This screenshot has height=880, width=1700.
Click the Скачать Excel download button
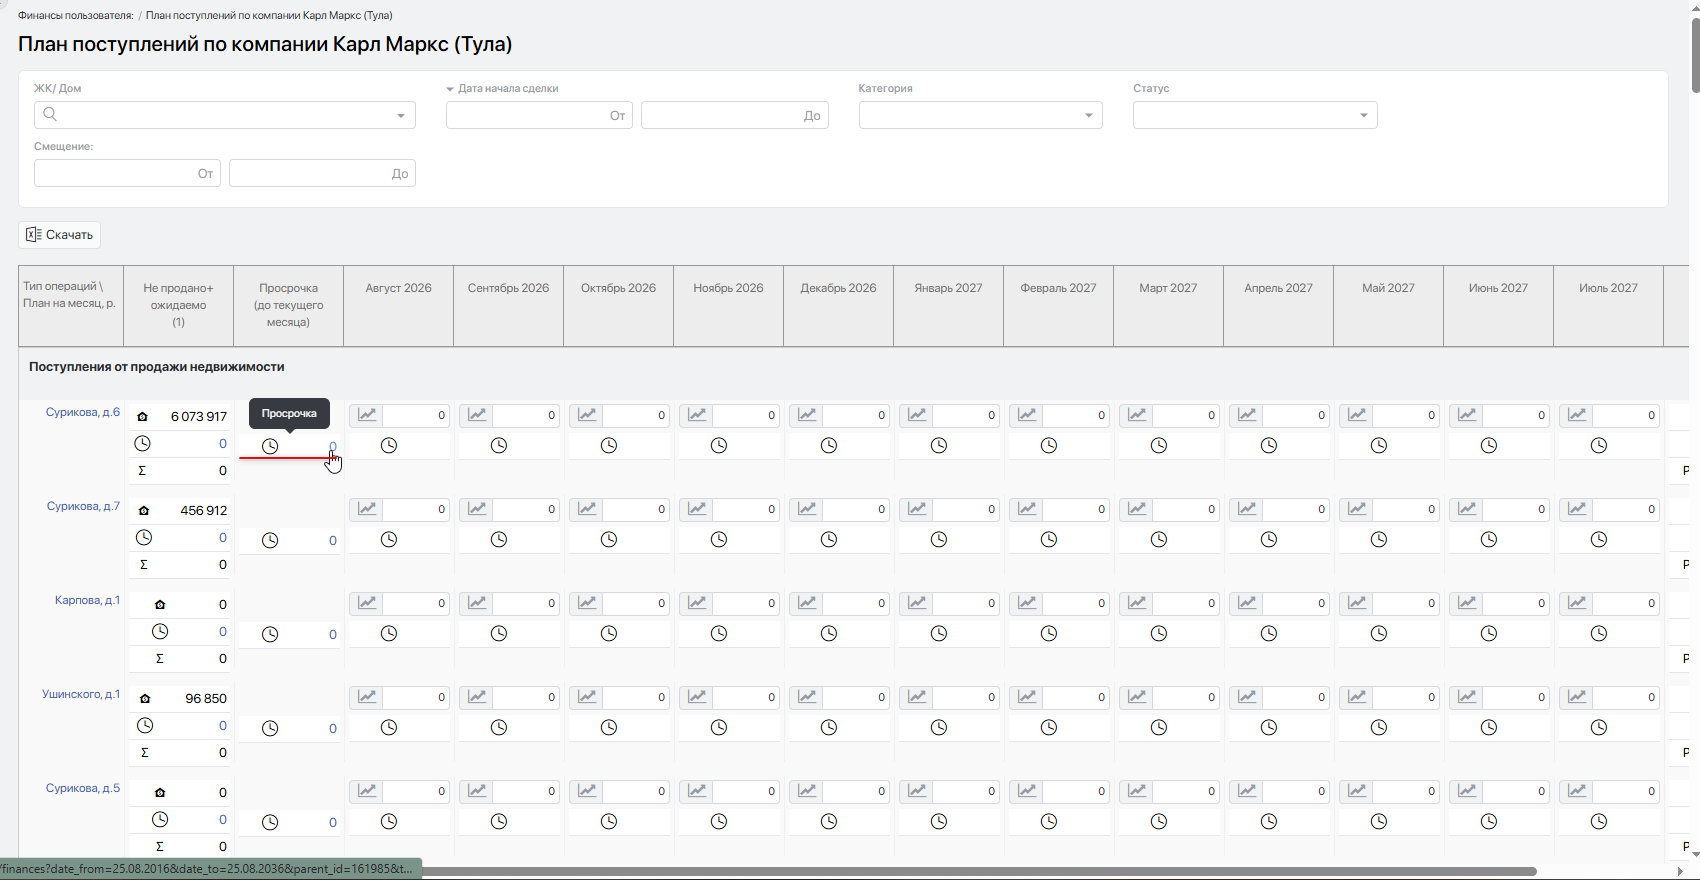(x=59, y=234)
